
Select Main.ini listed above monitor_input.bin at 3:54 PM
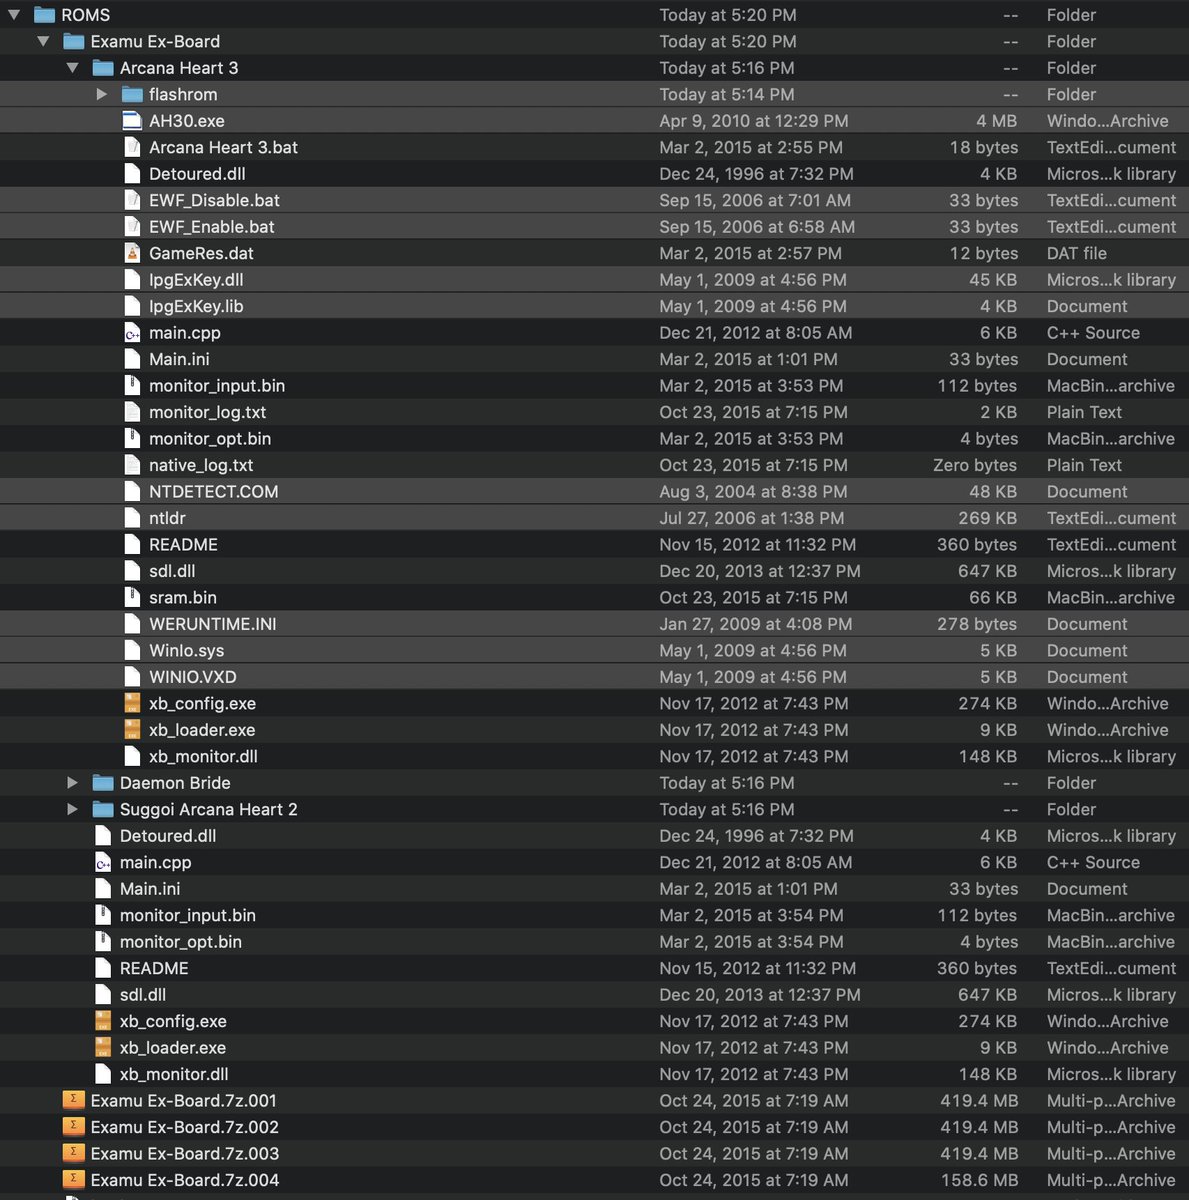150,889
